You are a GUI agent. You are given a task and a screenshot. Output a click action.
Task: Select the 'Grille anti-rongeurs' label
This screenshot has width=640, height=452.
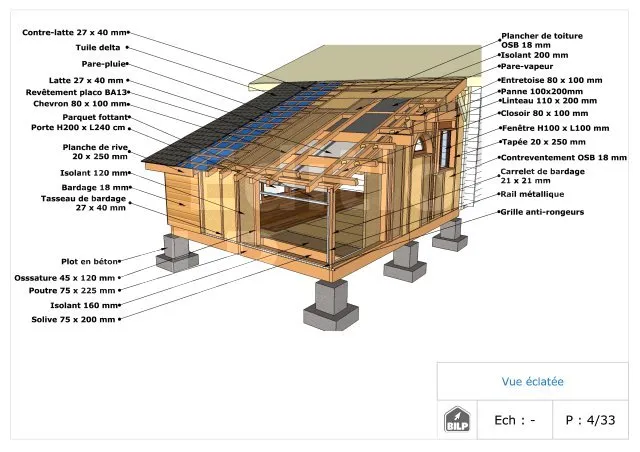point(541,212)
